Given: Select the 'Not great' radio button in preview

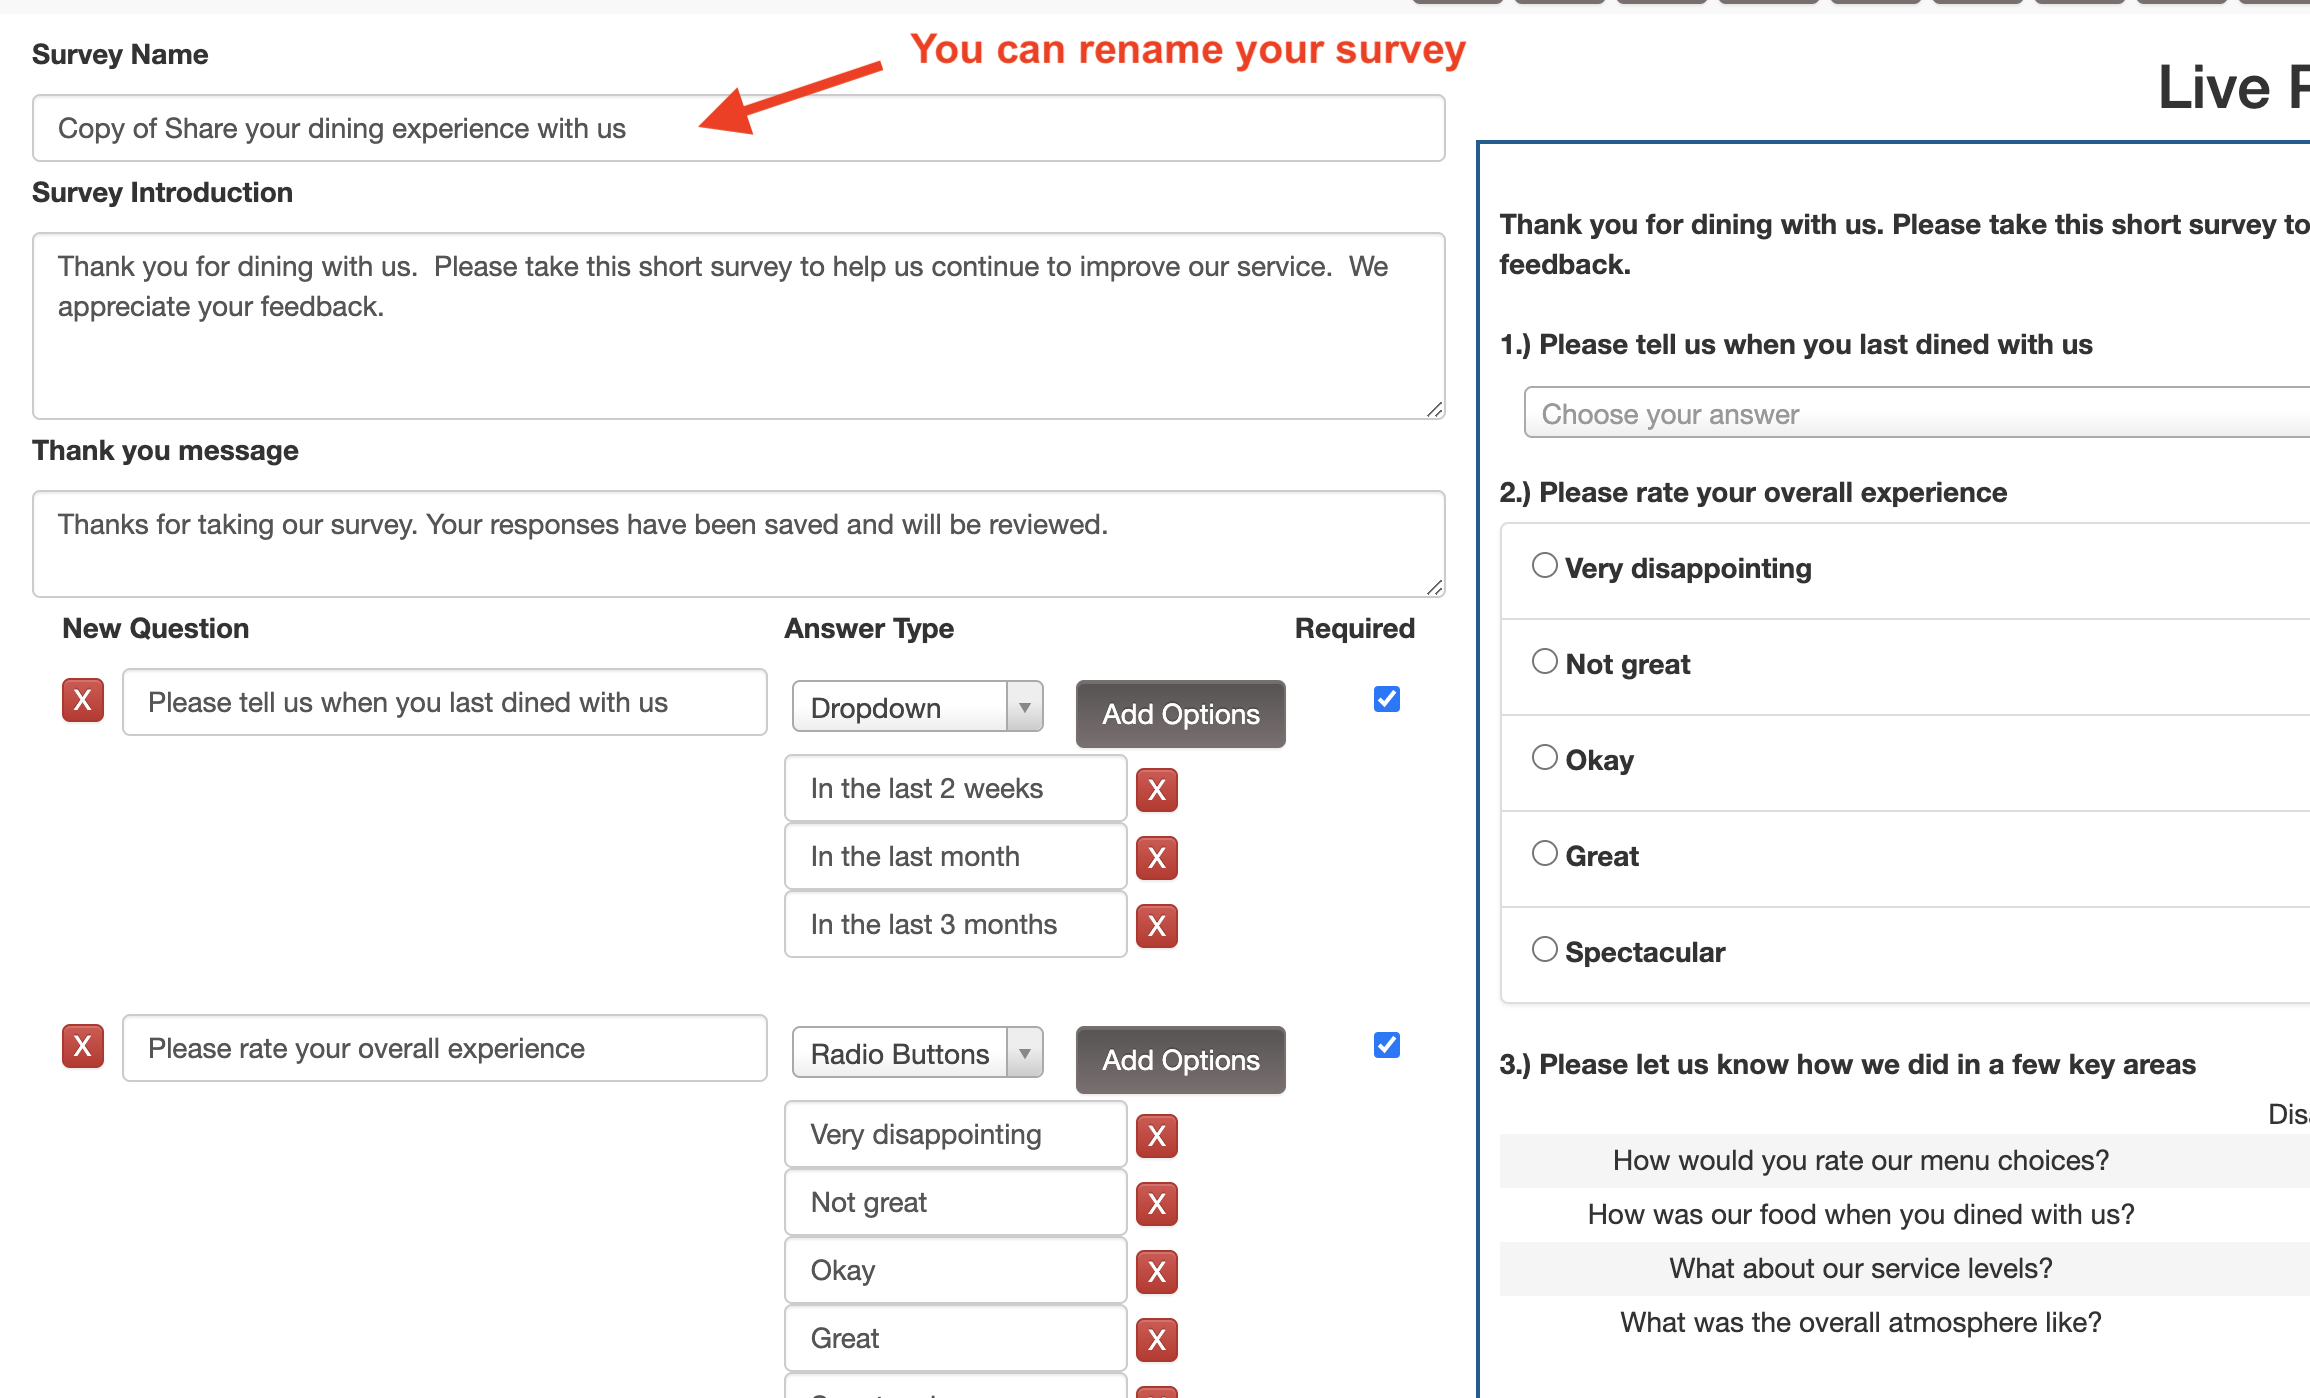Looking at the screenshot, I should click(x=1545, y=661).
